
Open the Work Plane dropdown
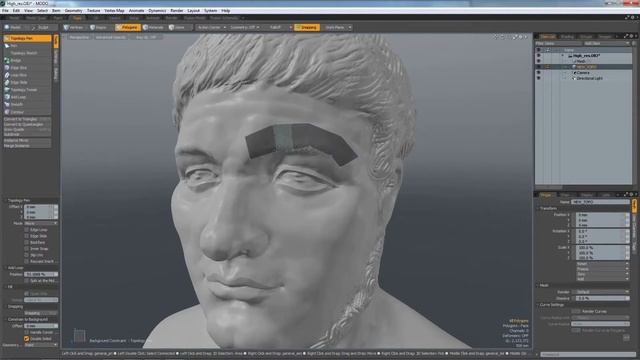pos(337,28)
